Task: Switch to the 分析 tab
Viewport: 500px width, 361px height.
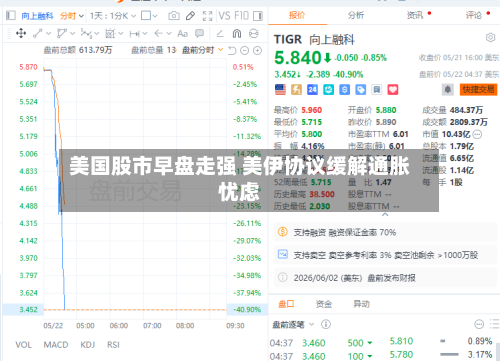Action: coord(356,15)
